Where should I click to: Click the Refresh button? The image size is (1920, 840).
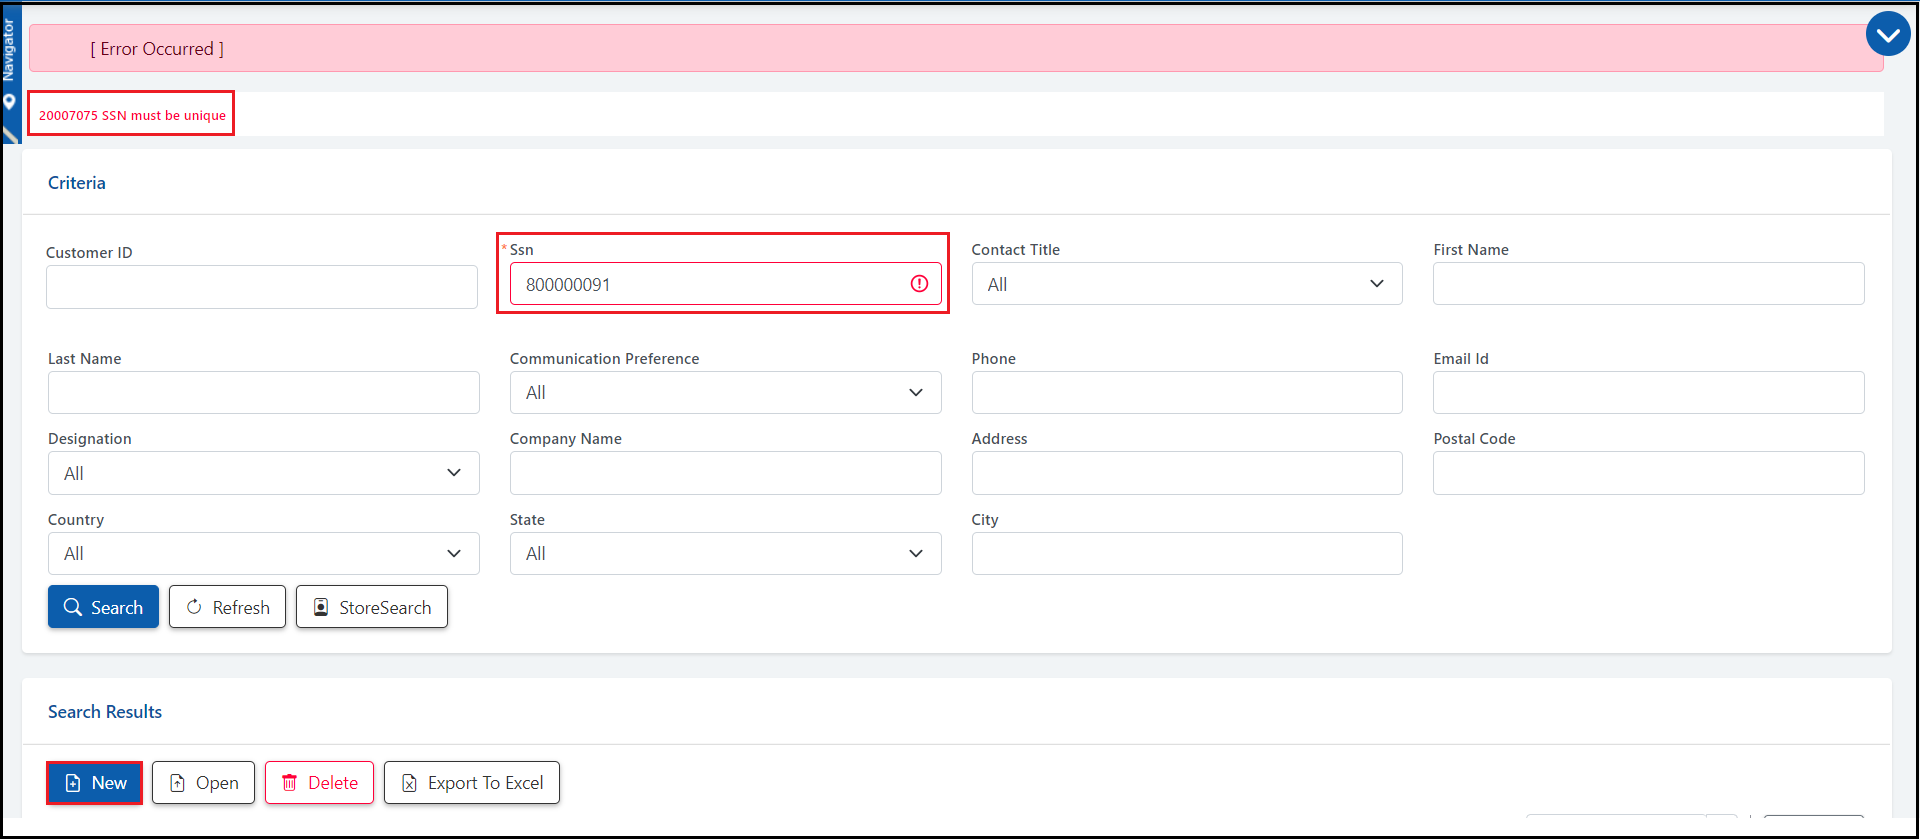[x=227, y=607]
